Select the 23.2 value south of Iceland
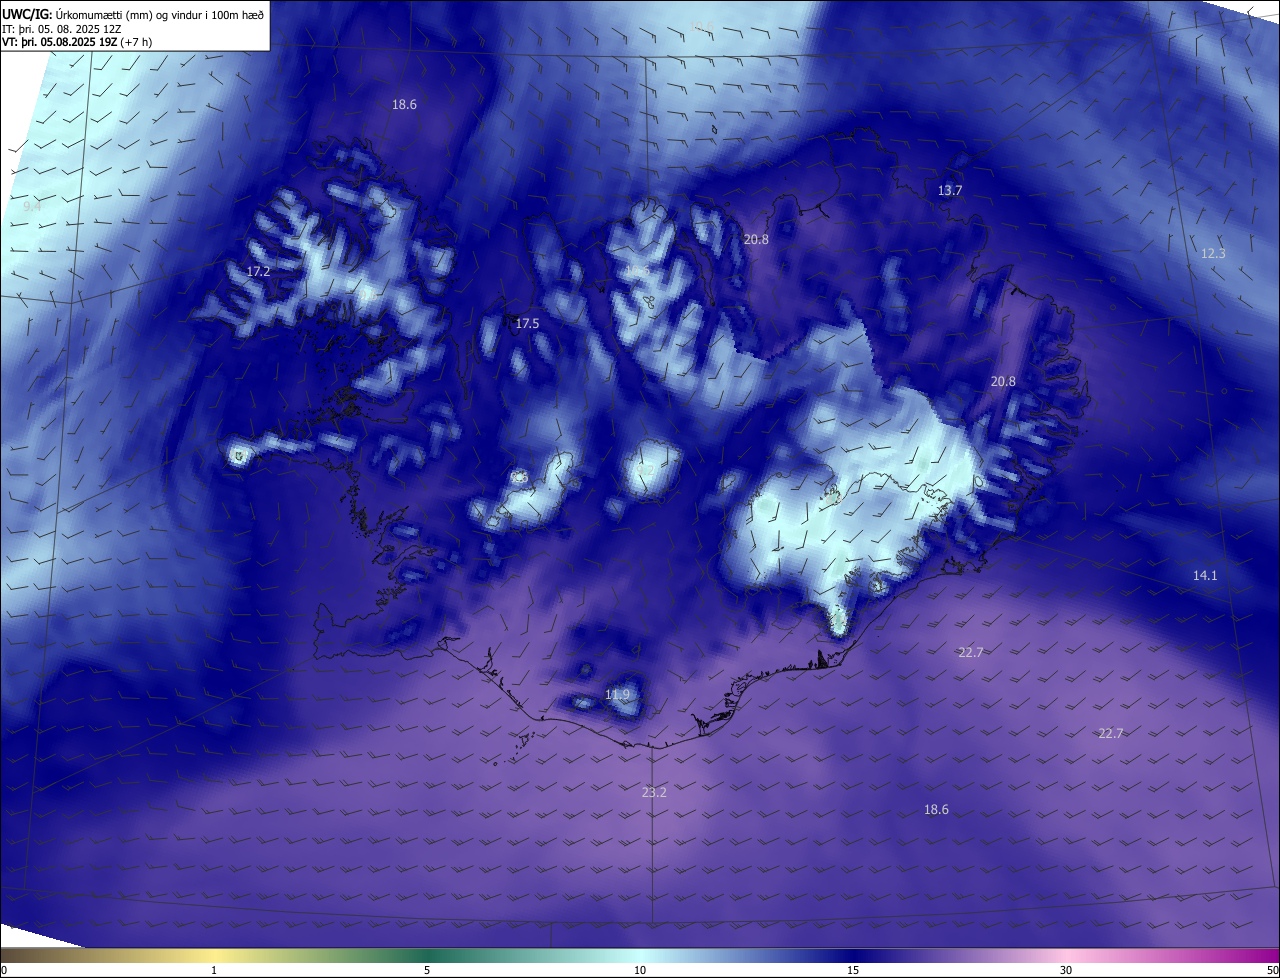 [654, 792]
